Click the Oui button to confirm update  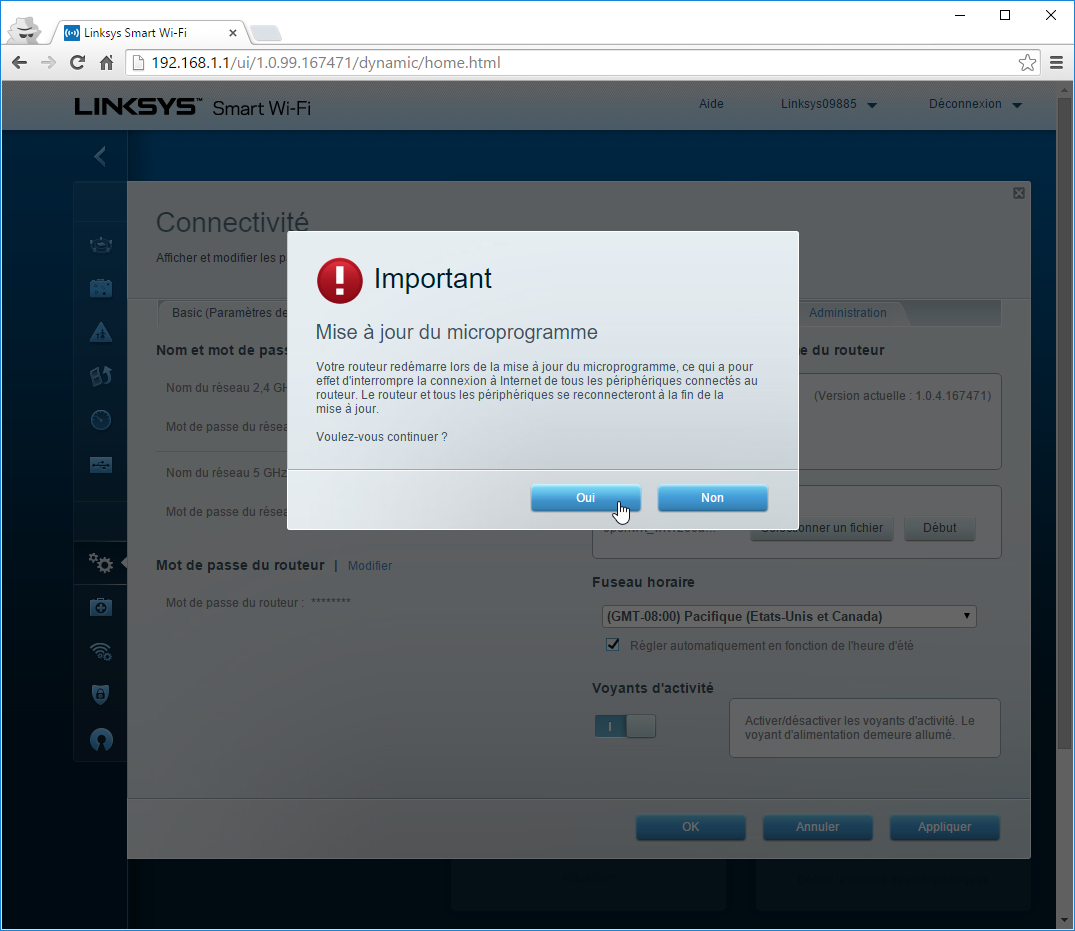point(585,498)
